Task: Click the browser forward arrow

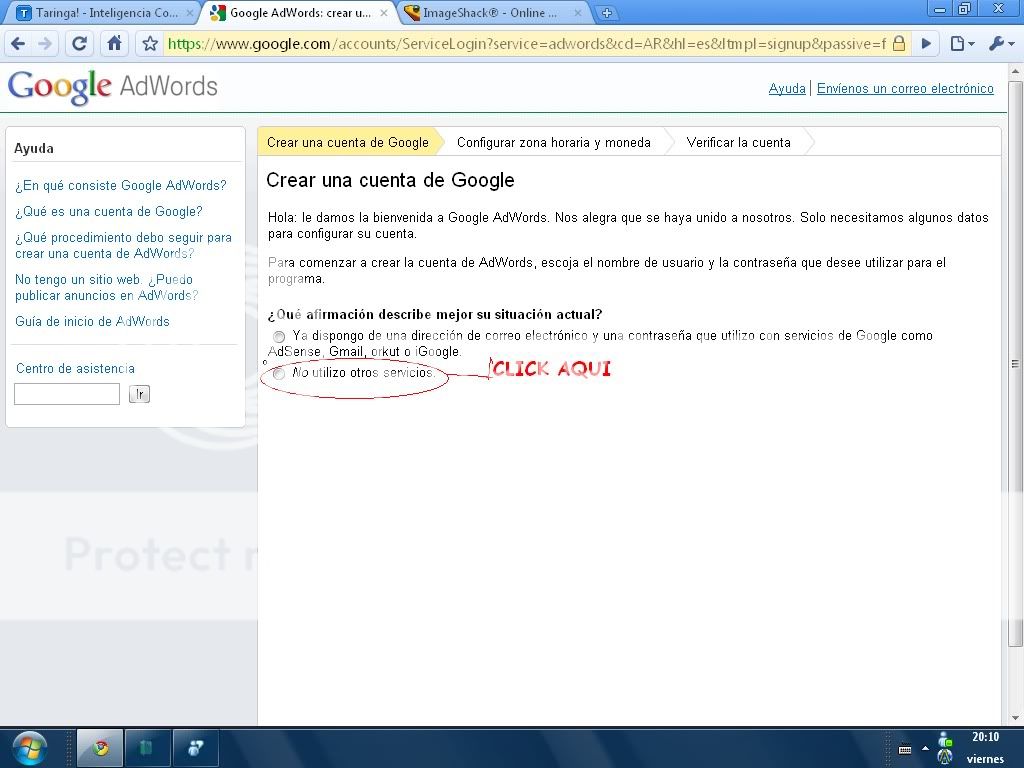Action: pos(45,44)
